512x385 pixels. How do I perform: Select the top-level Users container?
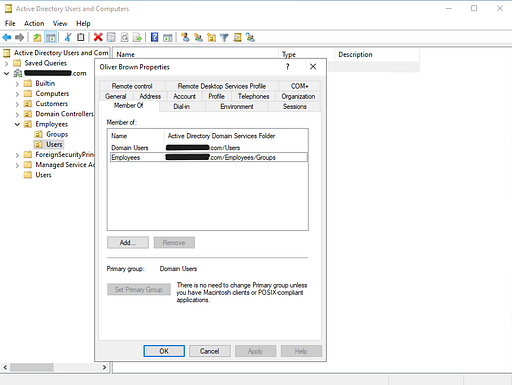38,175
